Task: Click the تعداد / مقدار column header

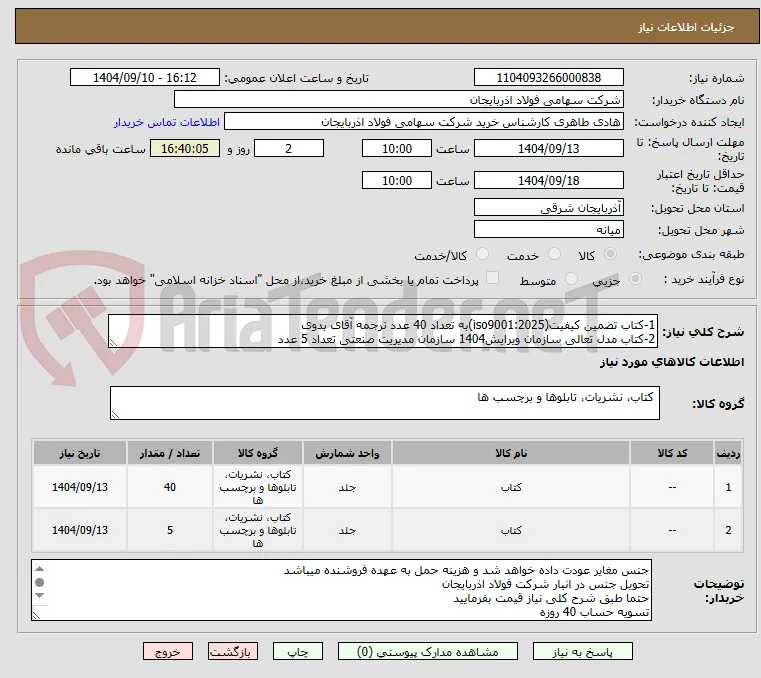Action: 170,453
